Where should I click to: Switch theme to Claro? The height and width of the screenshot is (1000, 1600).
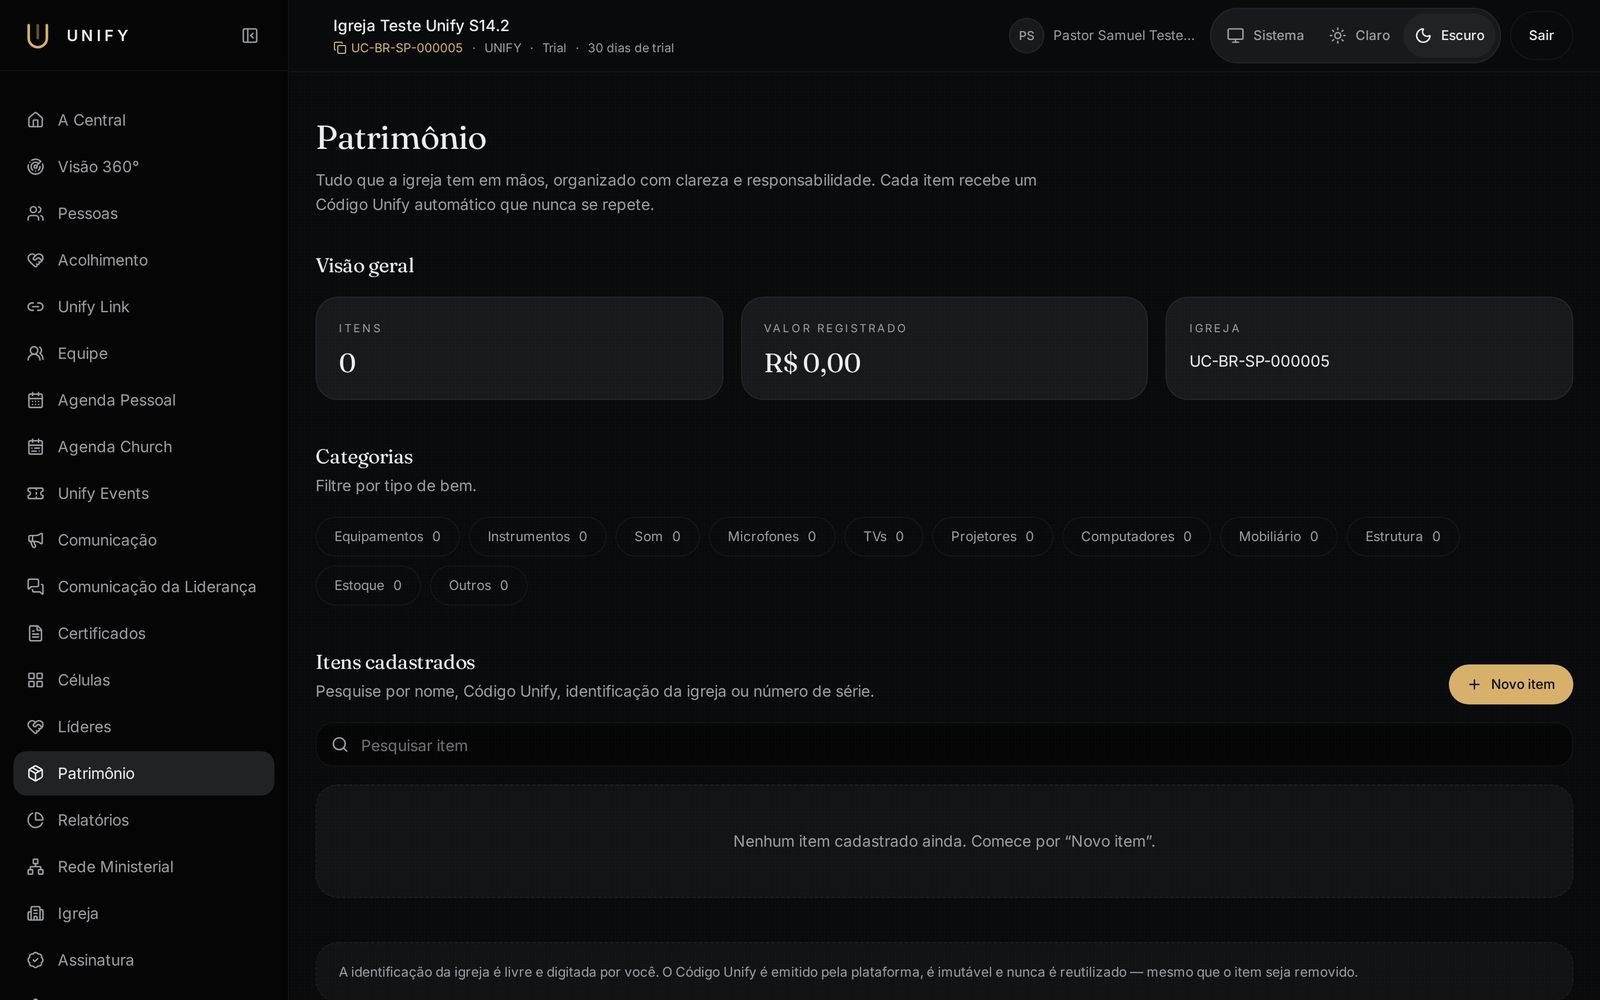[x=1359, y=36]
